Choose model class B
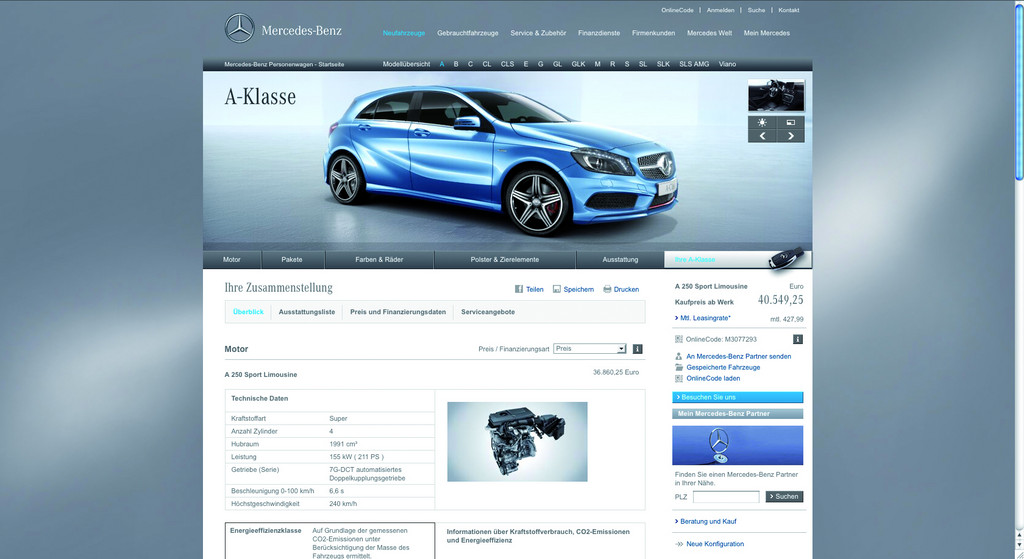This screenshot has height=559, width=1024. click(x=456, y=64)
